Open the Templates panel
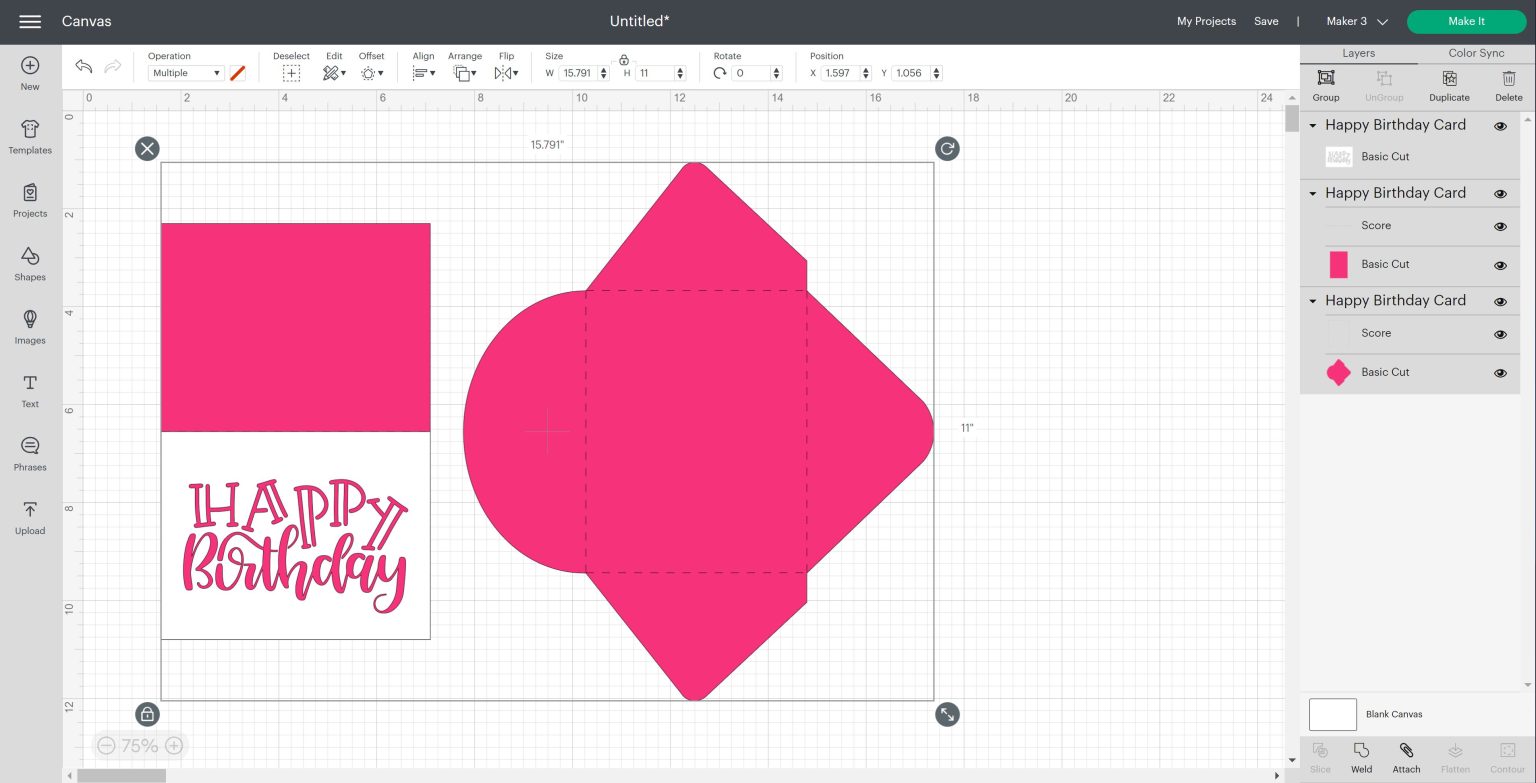This screenshot has width=1536, height=783. pyautogui.click(x=29, y=137)
